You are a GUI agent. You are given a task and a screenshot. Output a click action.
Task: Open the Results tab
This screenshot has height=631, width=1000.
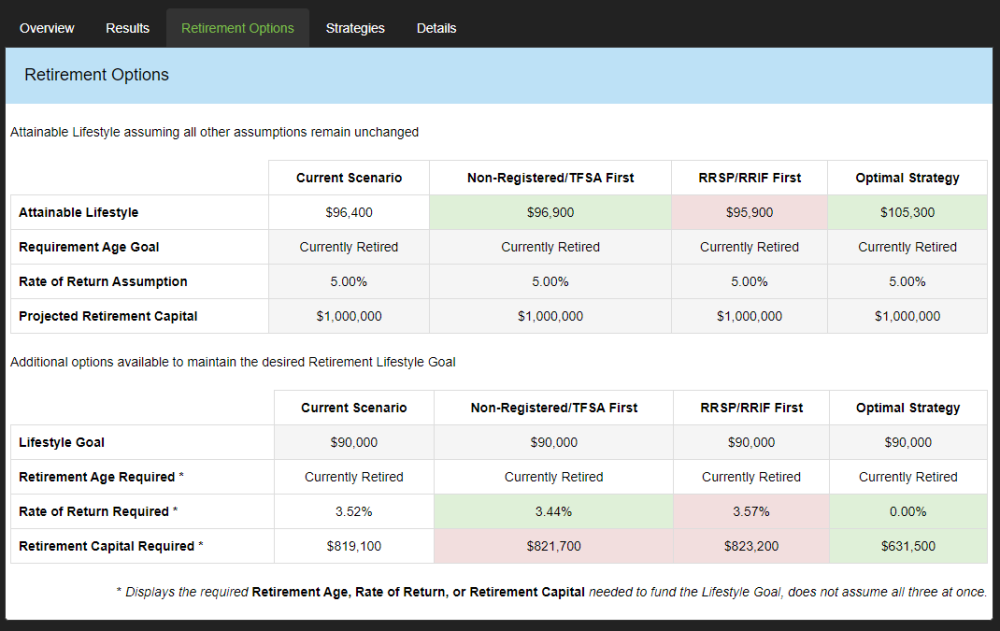[127, 27]
